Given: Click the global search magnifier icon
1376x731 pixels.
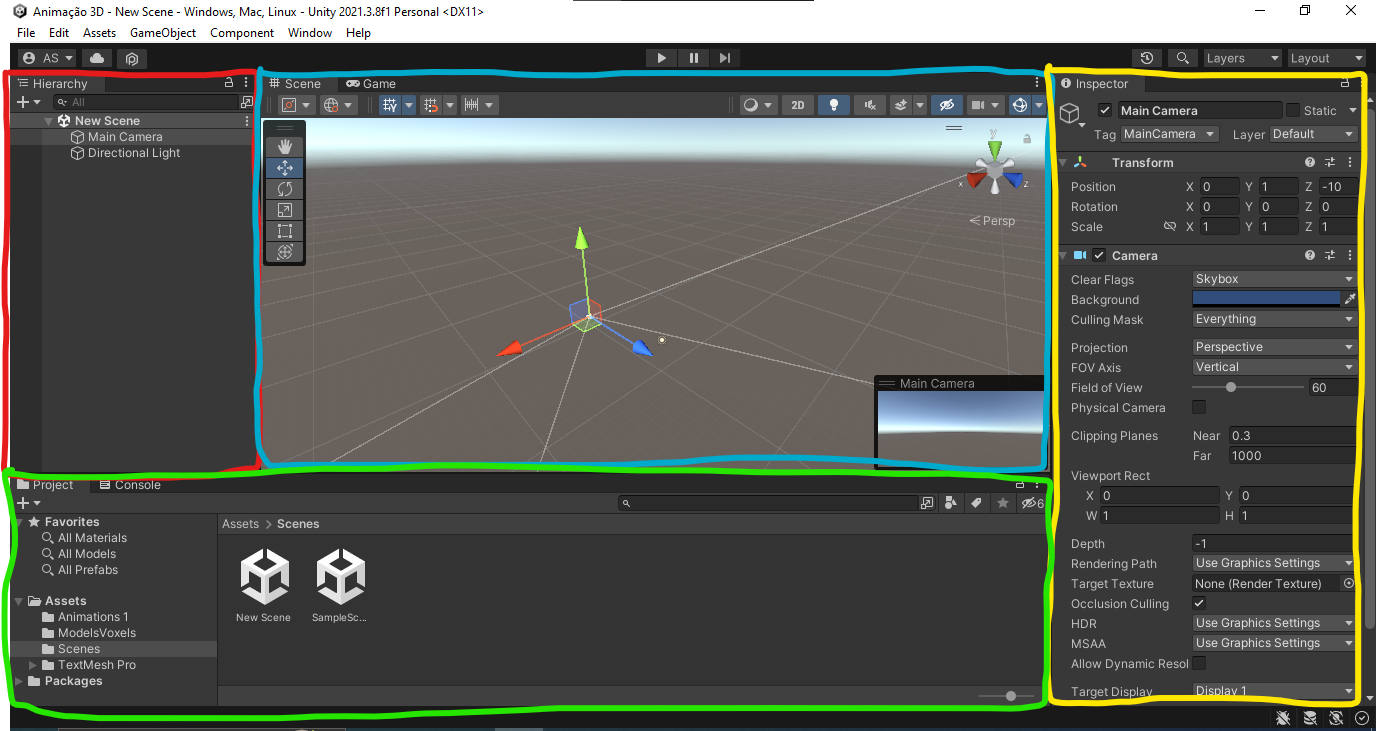Looking at the screenshot, I should (1183, 58).
